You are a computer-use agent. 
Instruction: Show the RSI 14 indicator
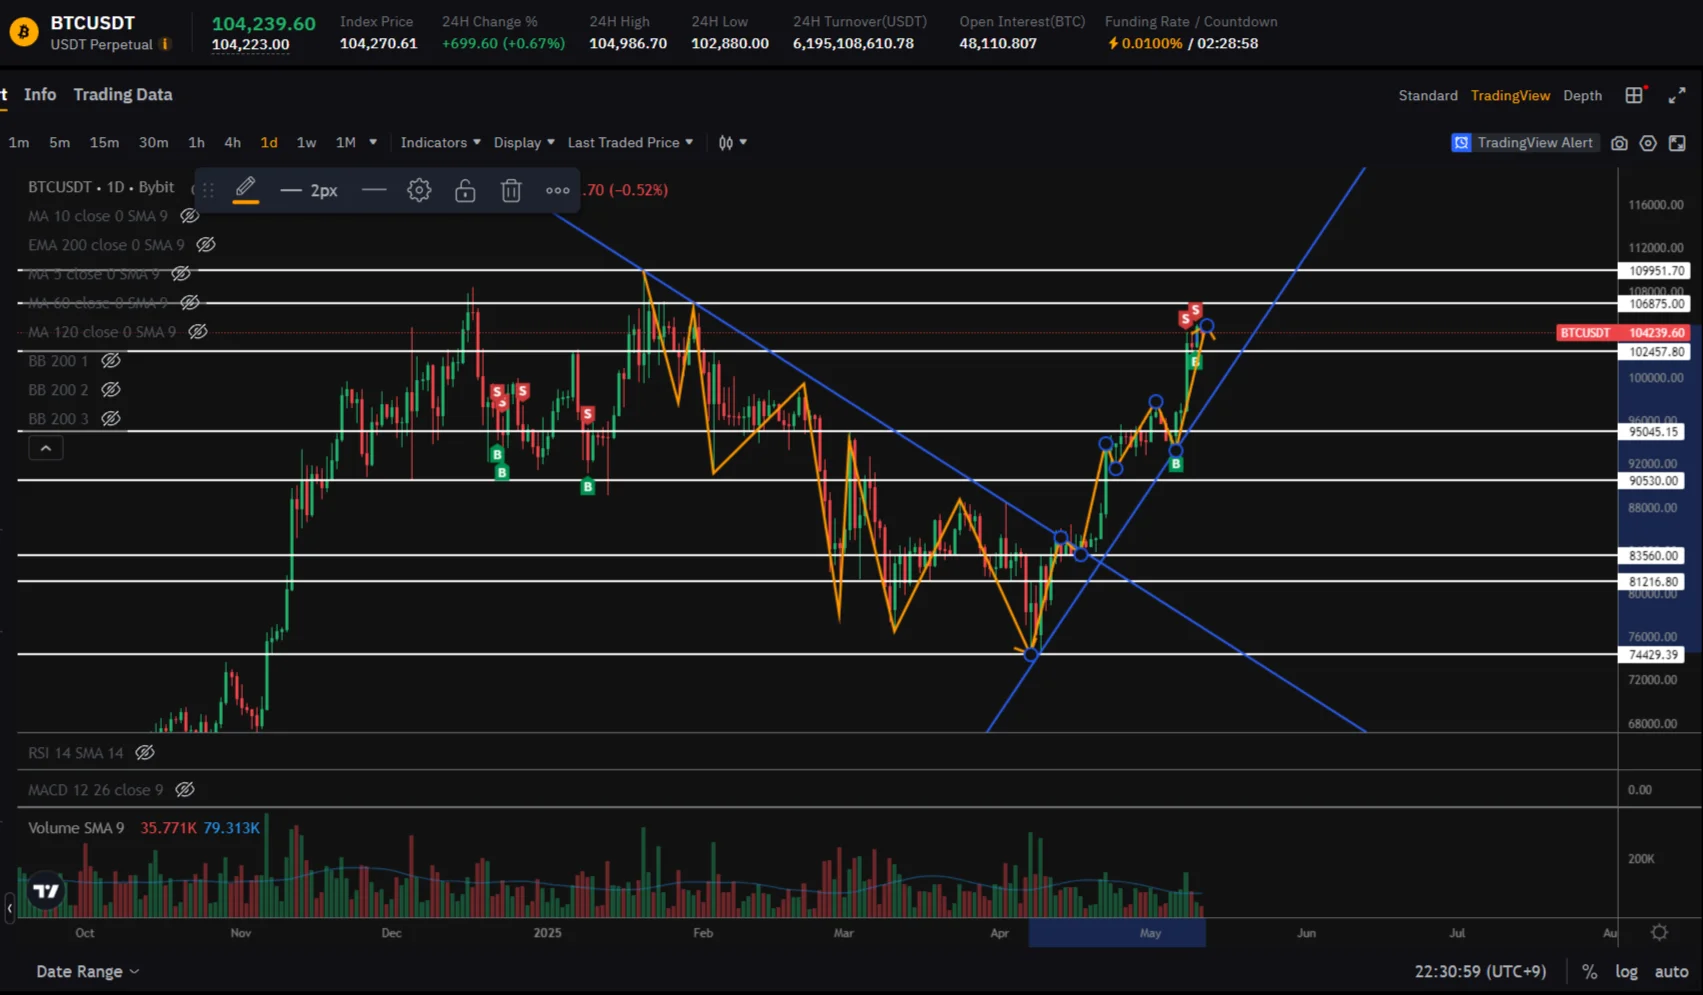[145, 753]
